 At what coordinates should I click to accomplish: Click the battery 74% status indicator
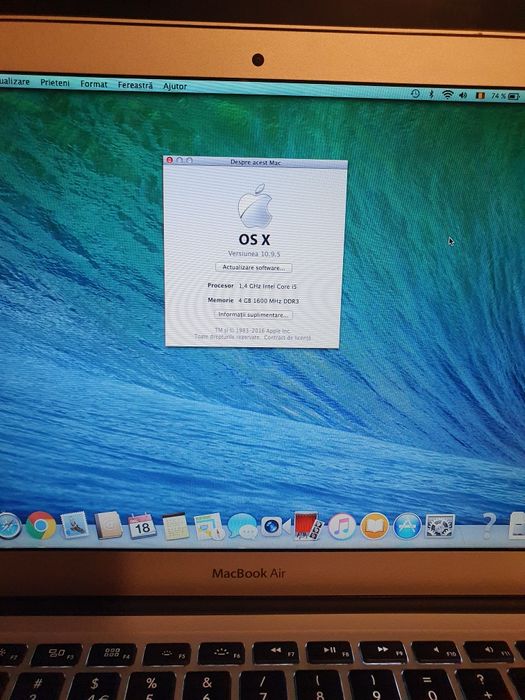coord(505,96)
